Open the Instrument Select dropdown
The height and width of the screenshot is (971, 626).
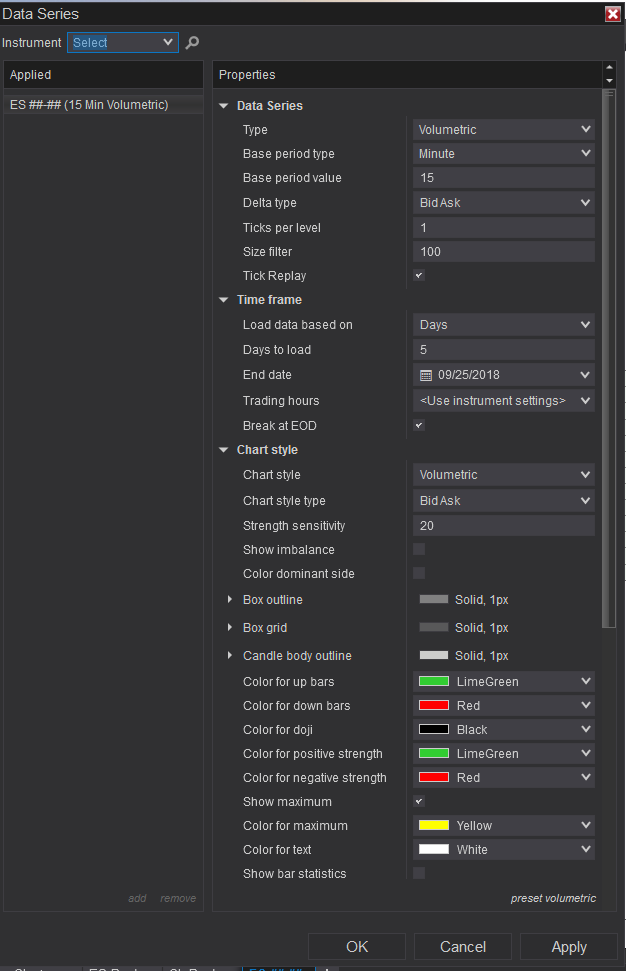point(122,43)
